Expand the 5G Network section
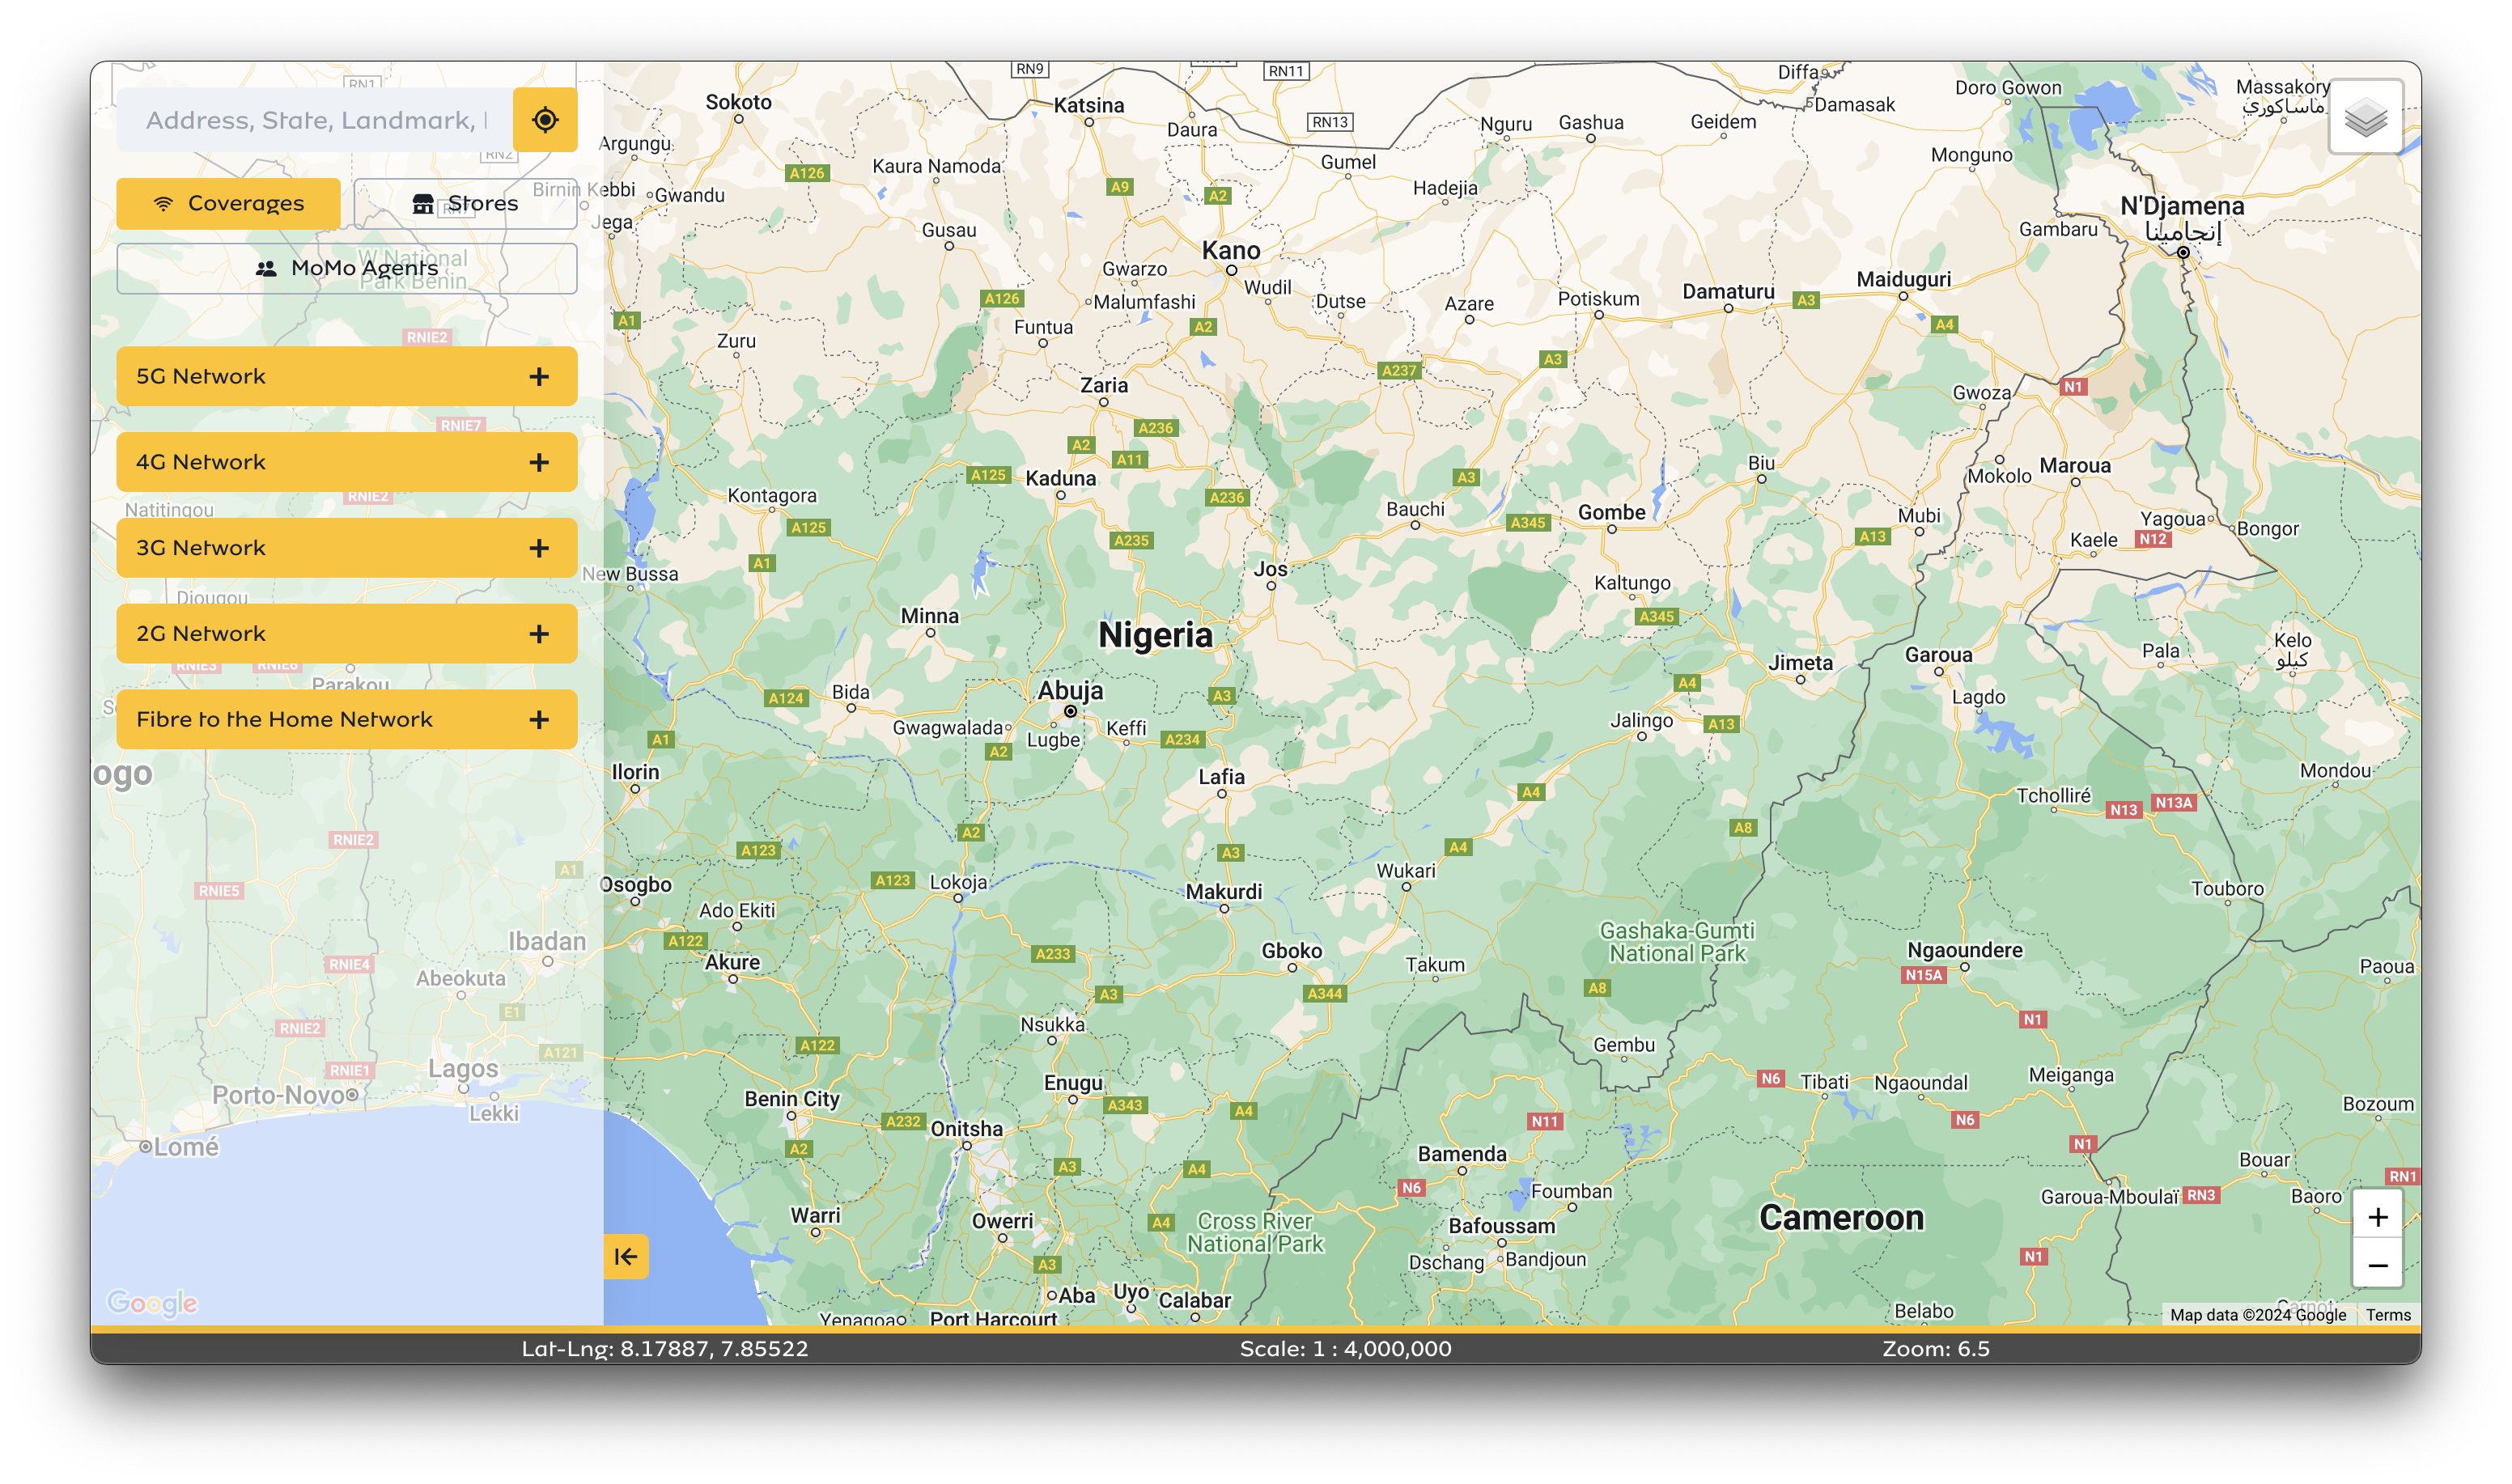 point(347,376)
